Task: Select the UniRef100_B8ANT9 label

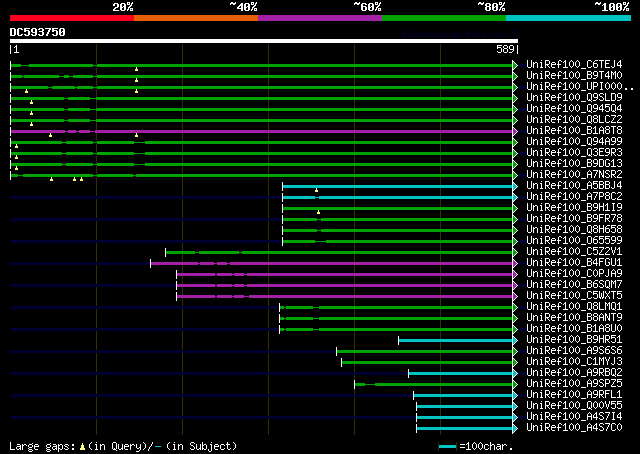Action: click(x=574, y=318)
